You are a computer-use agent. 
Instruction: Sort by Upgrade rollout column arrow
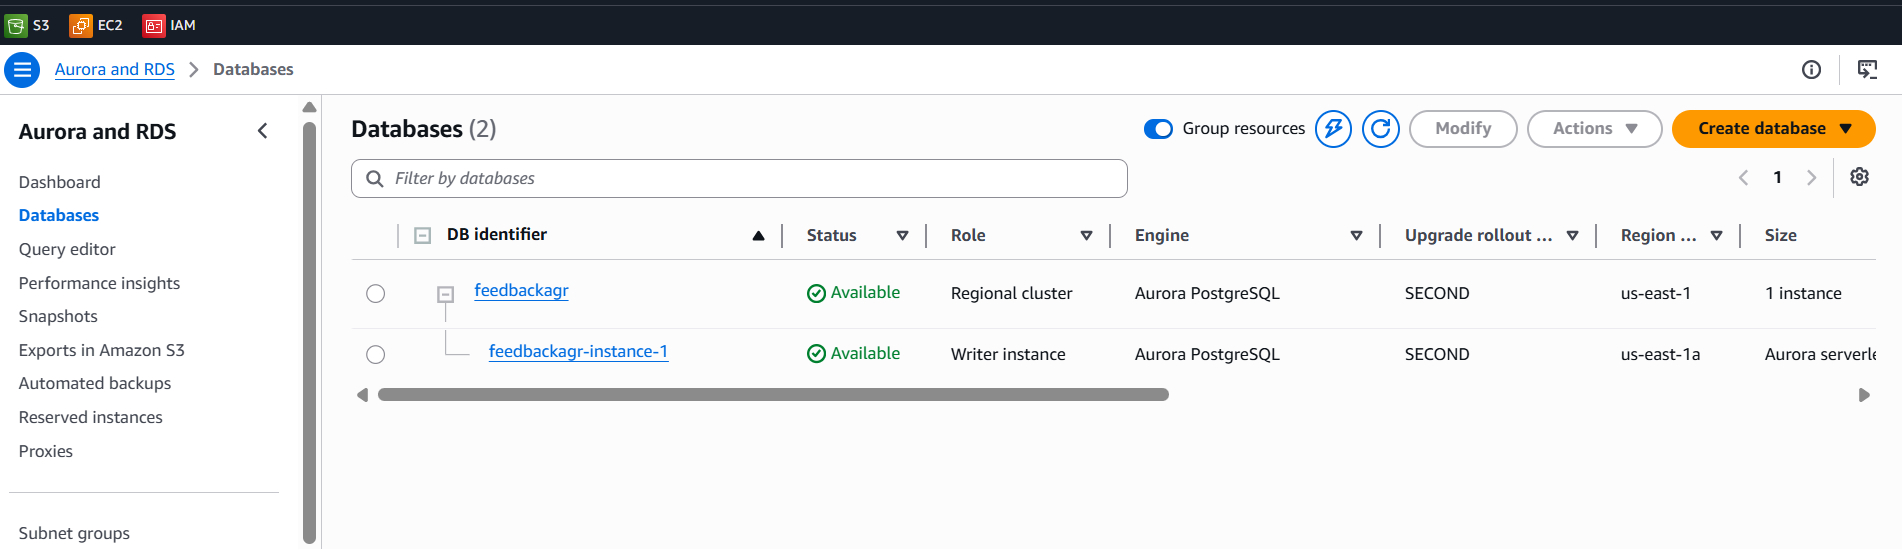tap(1572, 236)
